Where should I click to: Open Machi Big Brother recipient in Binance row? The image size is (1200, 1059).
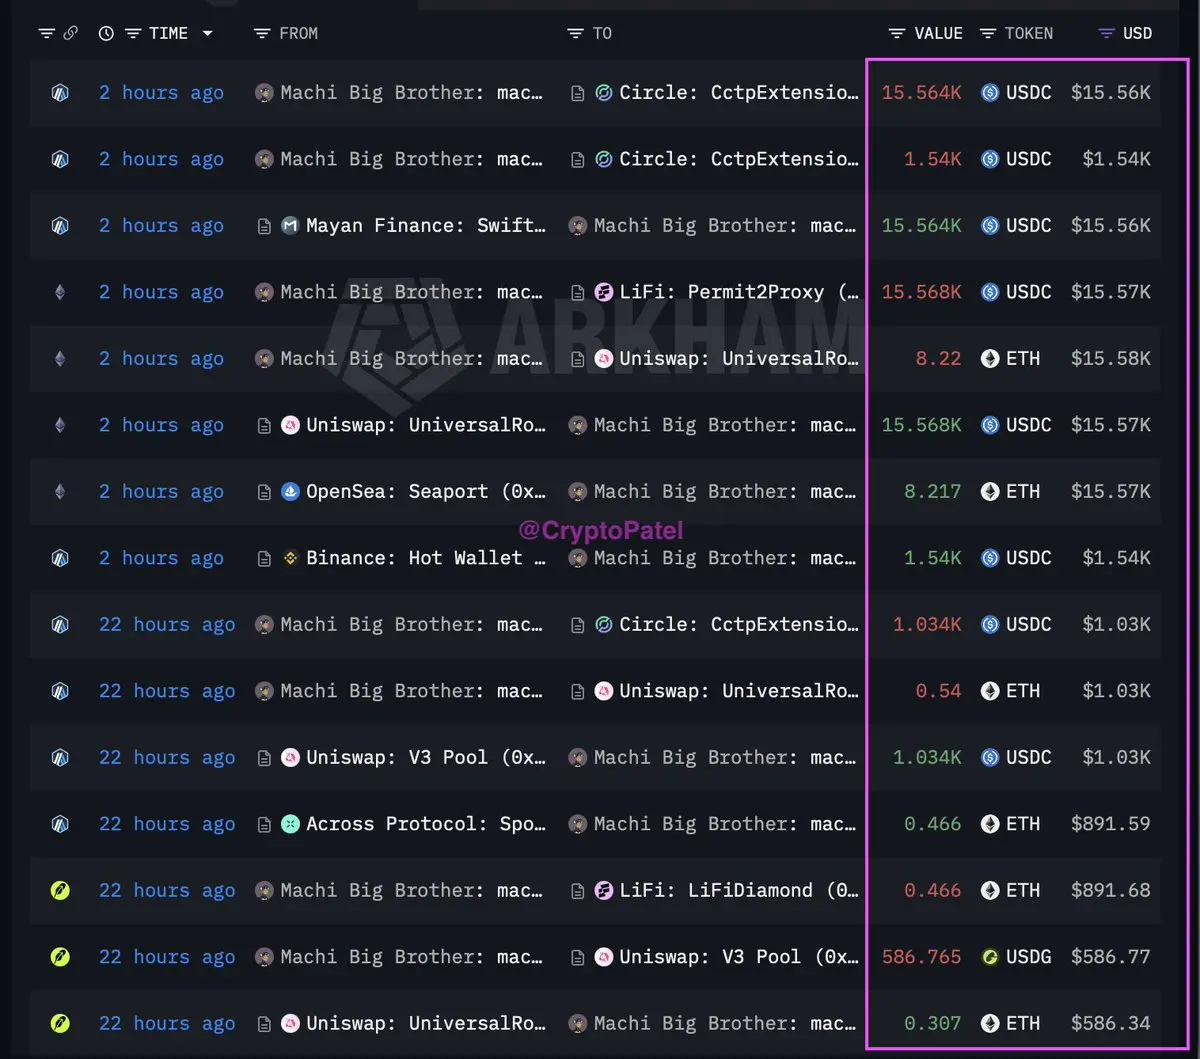pos(726,558)
